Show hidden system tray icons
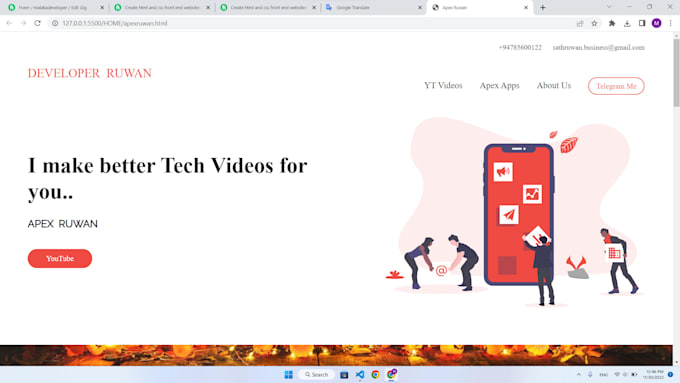Image resolution: width=680 pixels, height=383 pixels. (579, 374)
